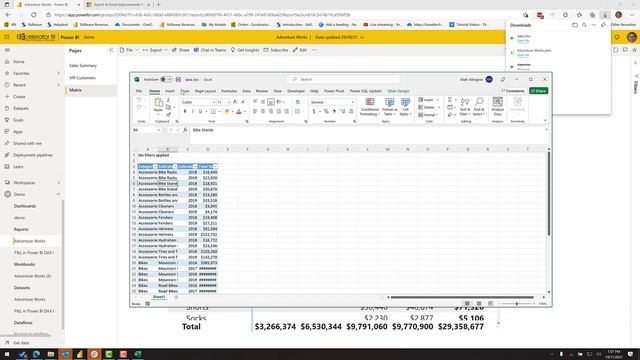Collapse the Demo workspace in Power BI
This screenshot has width=640, height=360.
point(58,194)
